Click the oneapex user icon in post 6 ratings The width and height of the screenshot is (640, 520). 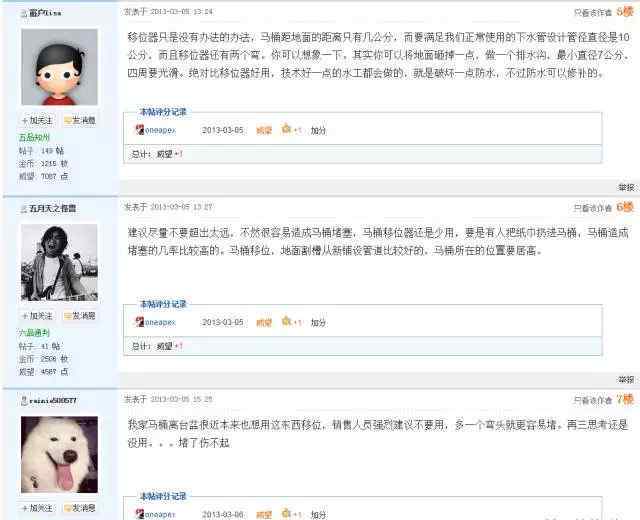coord(140,322)
